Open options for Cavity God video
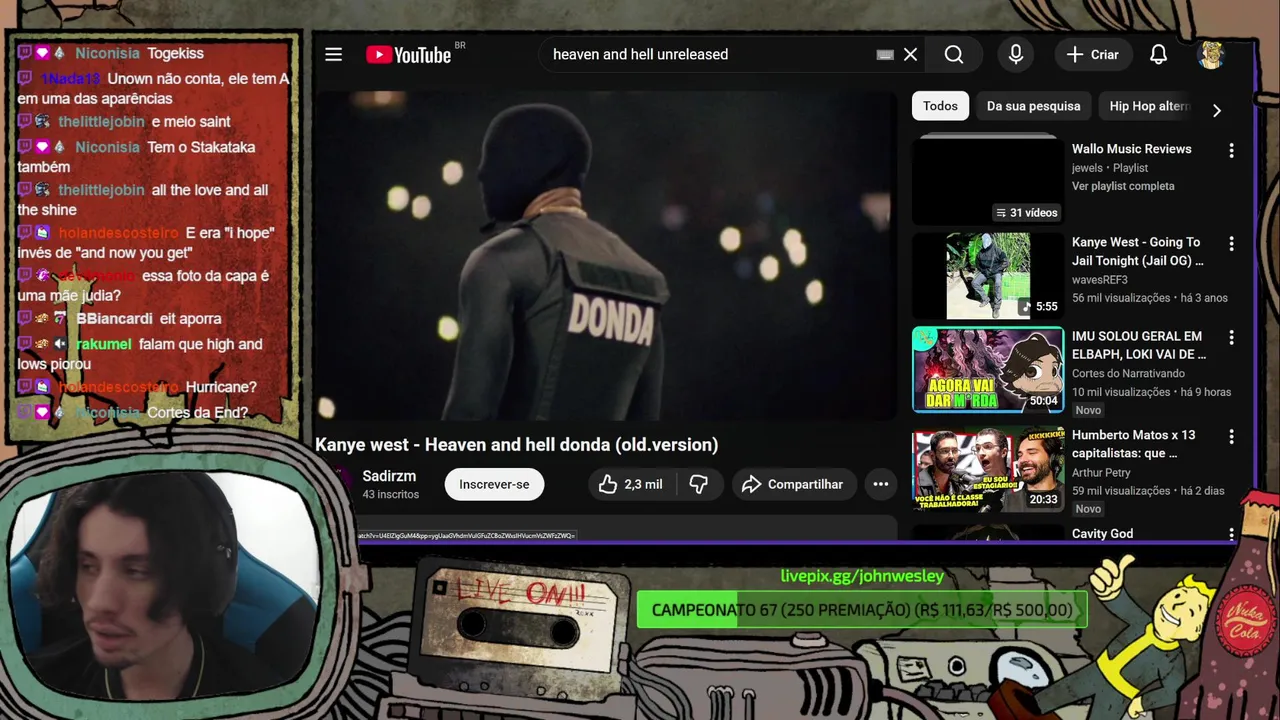This screenshot has height=720, width=1280. (x=1231, y=534)
